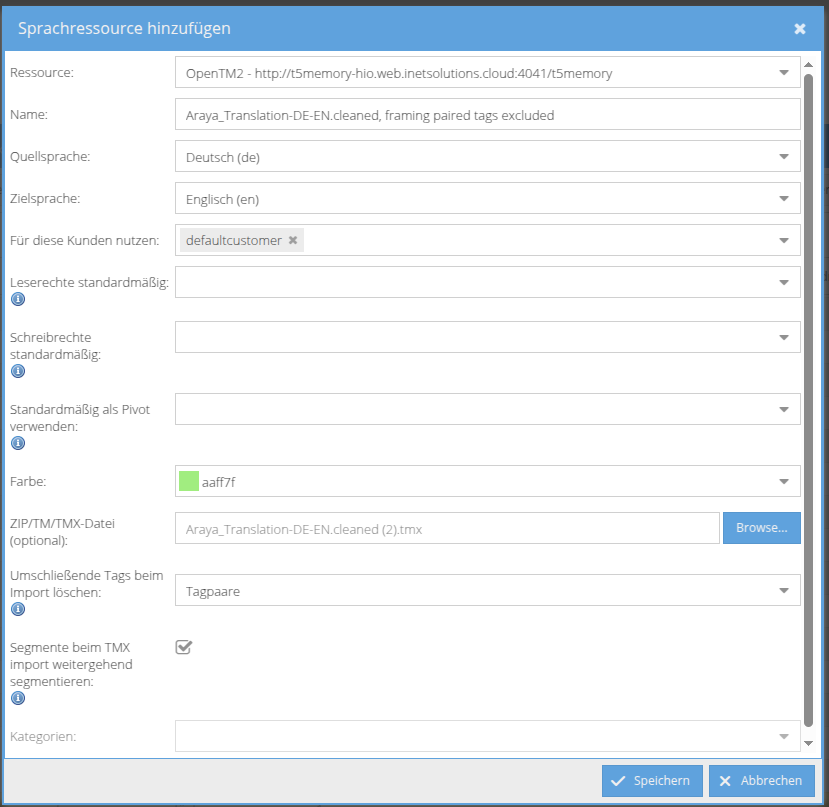Click into the Name text field
Viewport: 829px width, 807px height.
[x=487, y=115]
